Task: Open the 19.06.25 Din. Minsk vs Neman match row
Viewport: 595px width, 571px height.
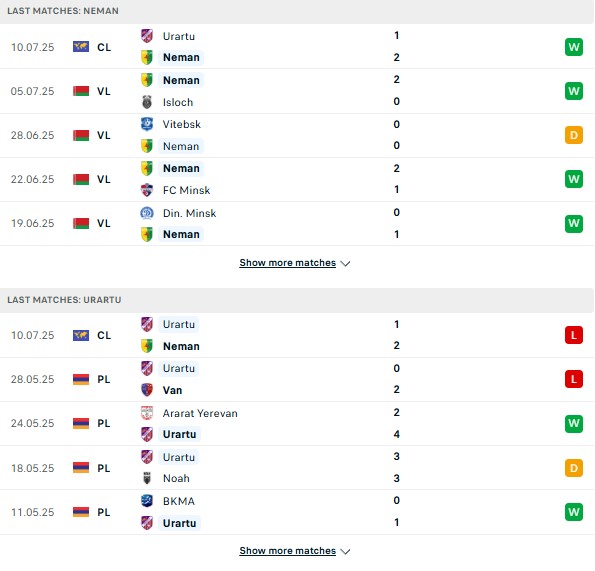Action: tap(297, 223)
